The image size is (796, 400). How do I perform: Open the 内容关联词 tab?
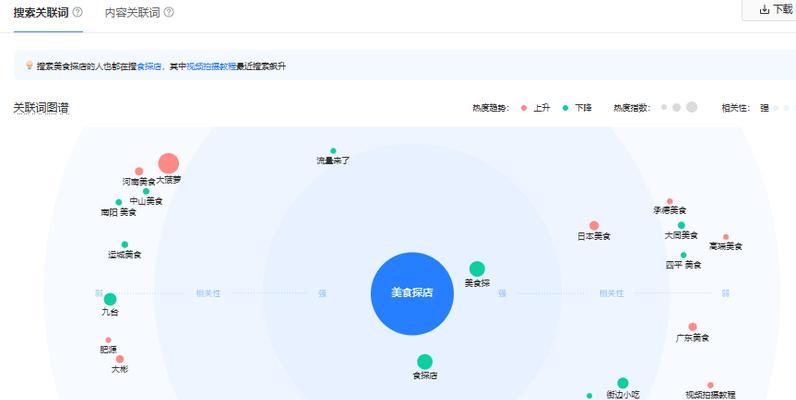[132, 13]
